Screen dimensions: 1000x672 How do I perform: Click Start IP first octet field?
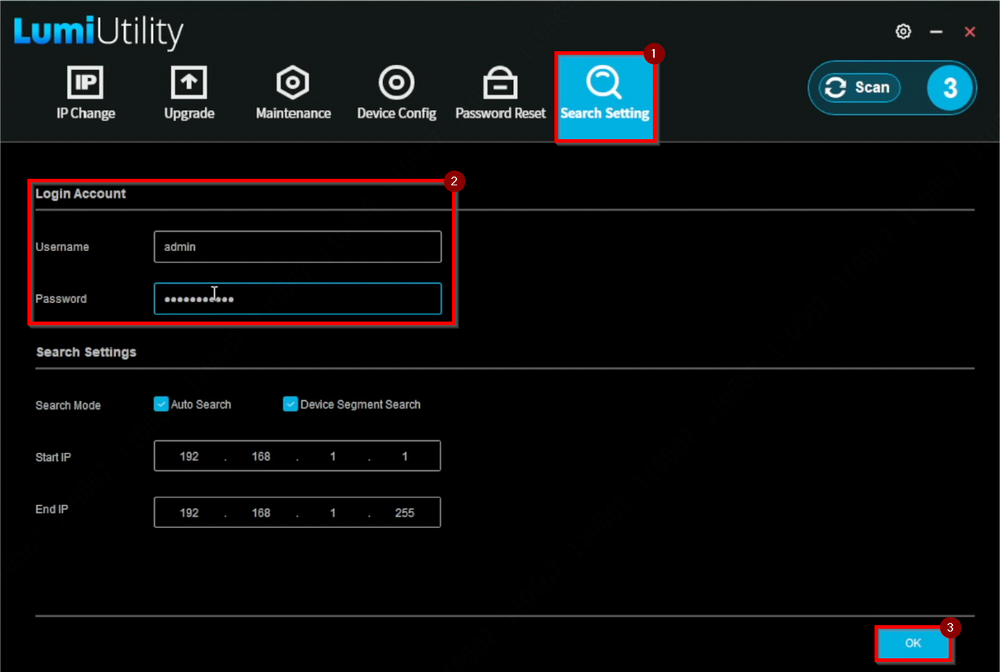tap(189, 456)
